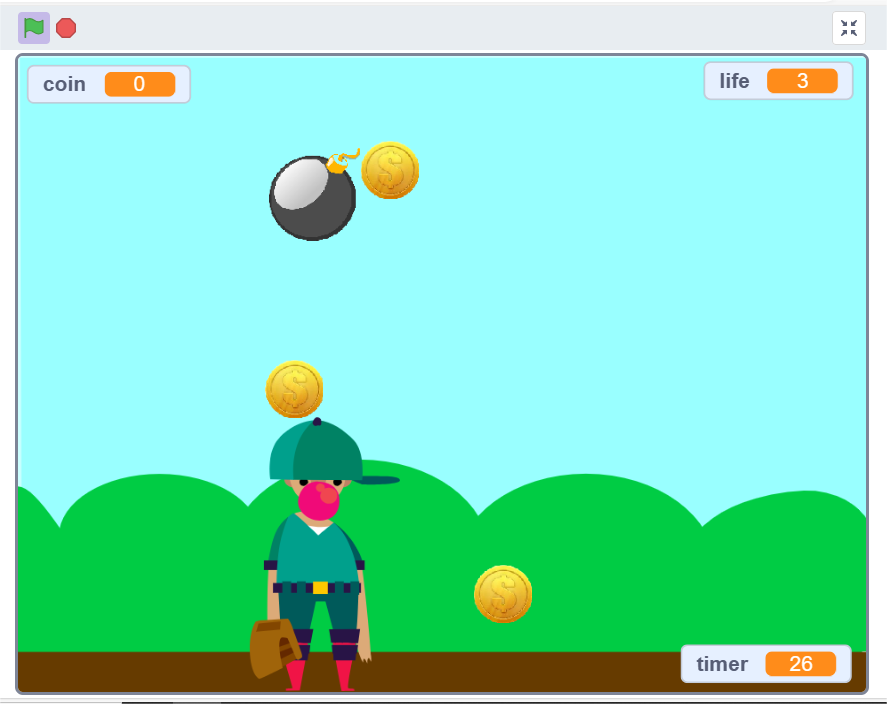Click the player's teal shirt
The width and height of the screenshot is (887, 704).
[x=314, y=555]
